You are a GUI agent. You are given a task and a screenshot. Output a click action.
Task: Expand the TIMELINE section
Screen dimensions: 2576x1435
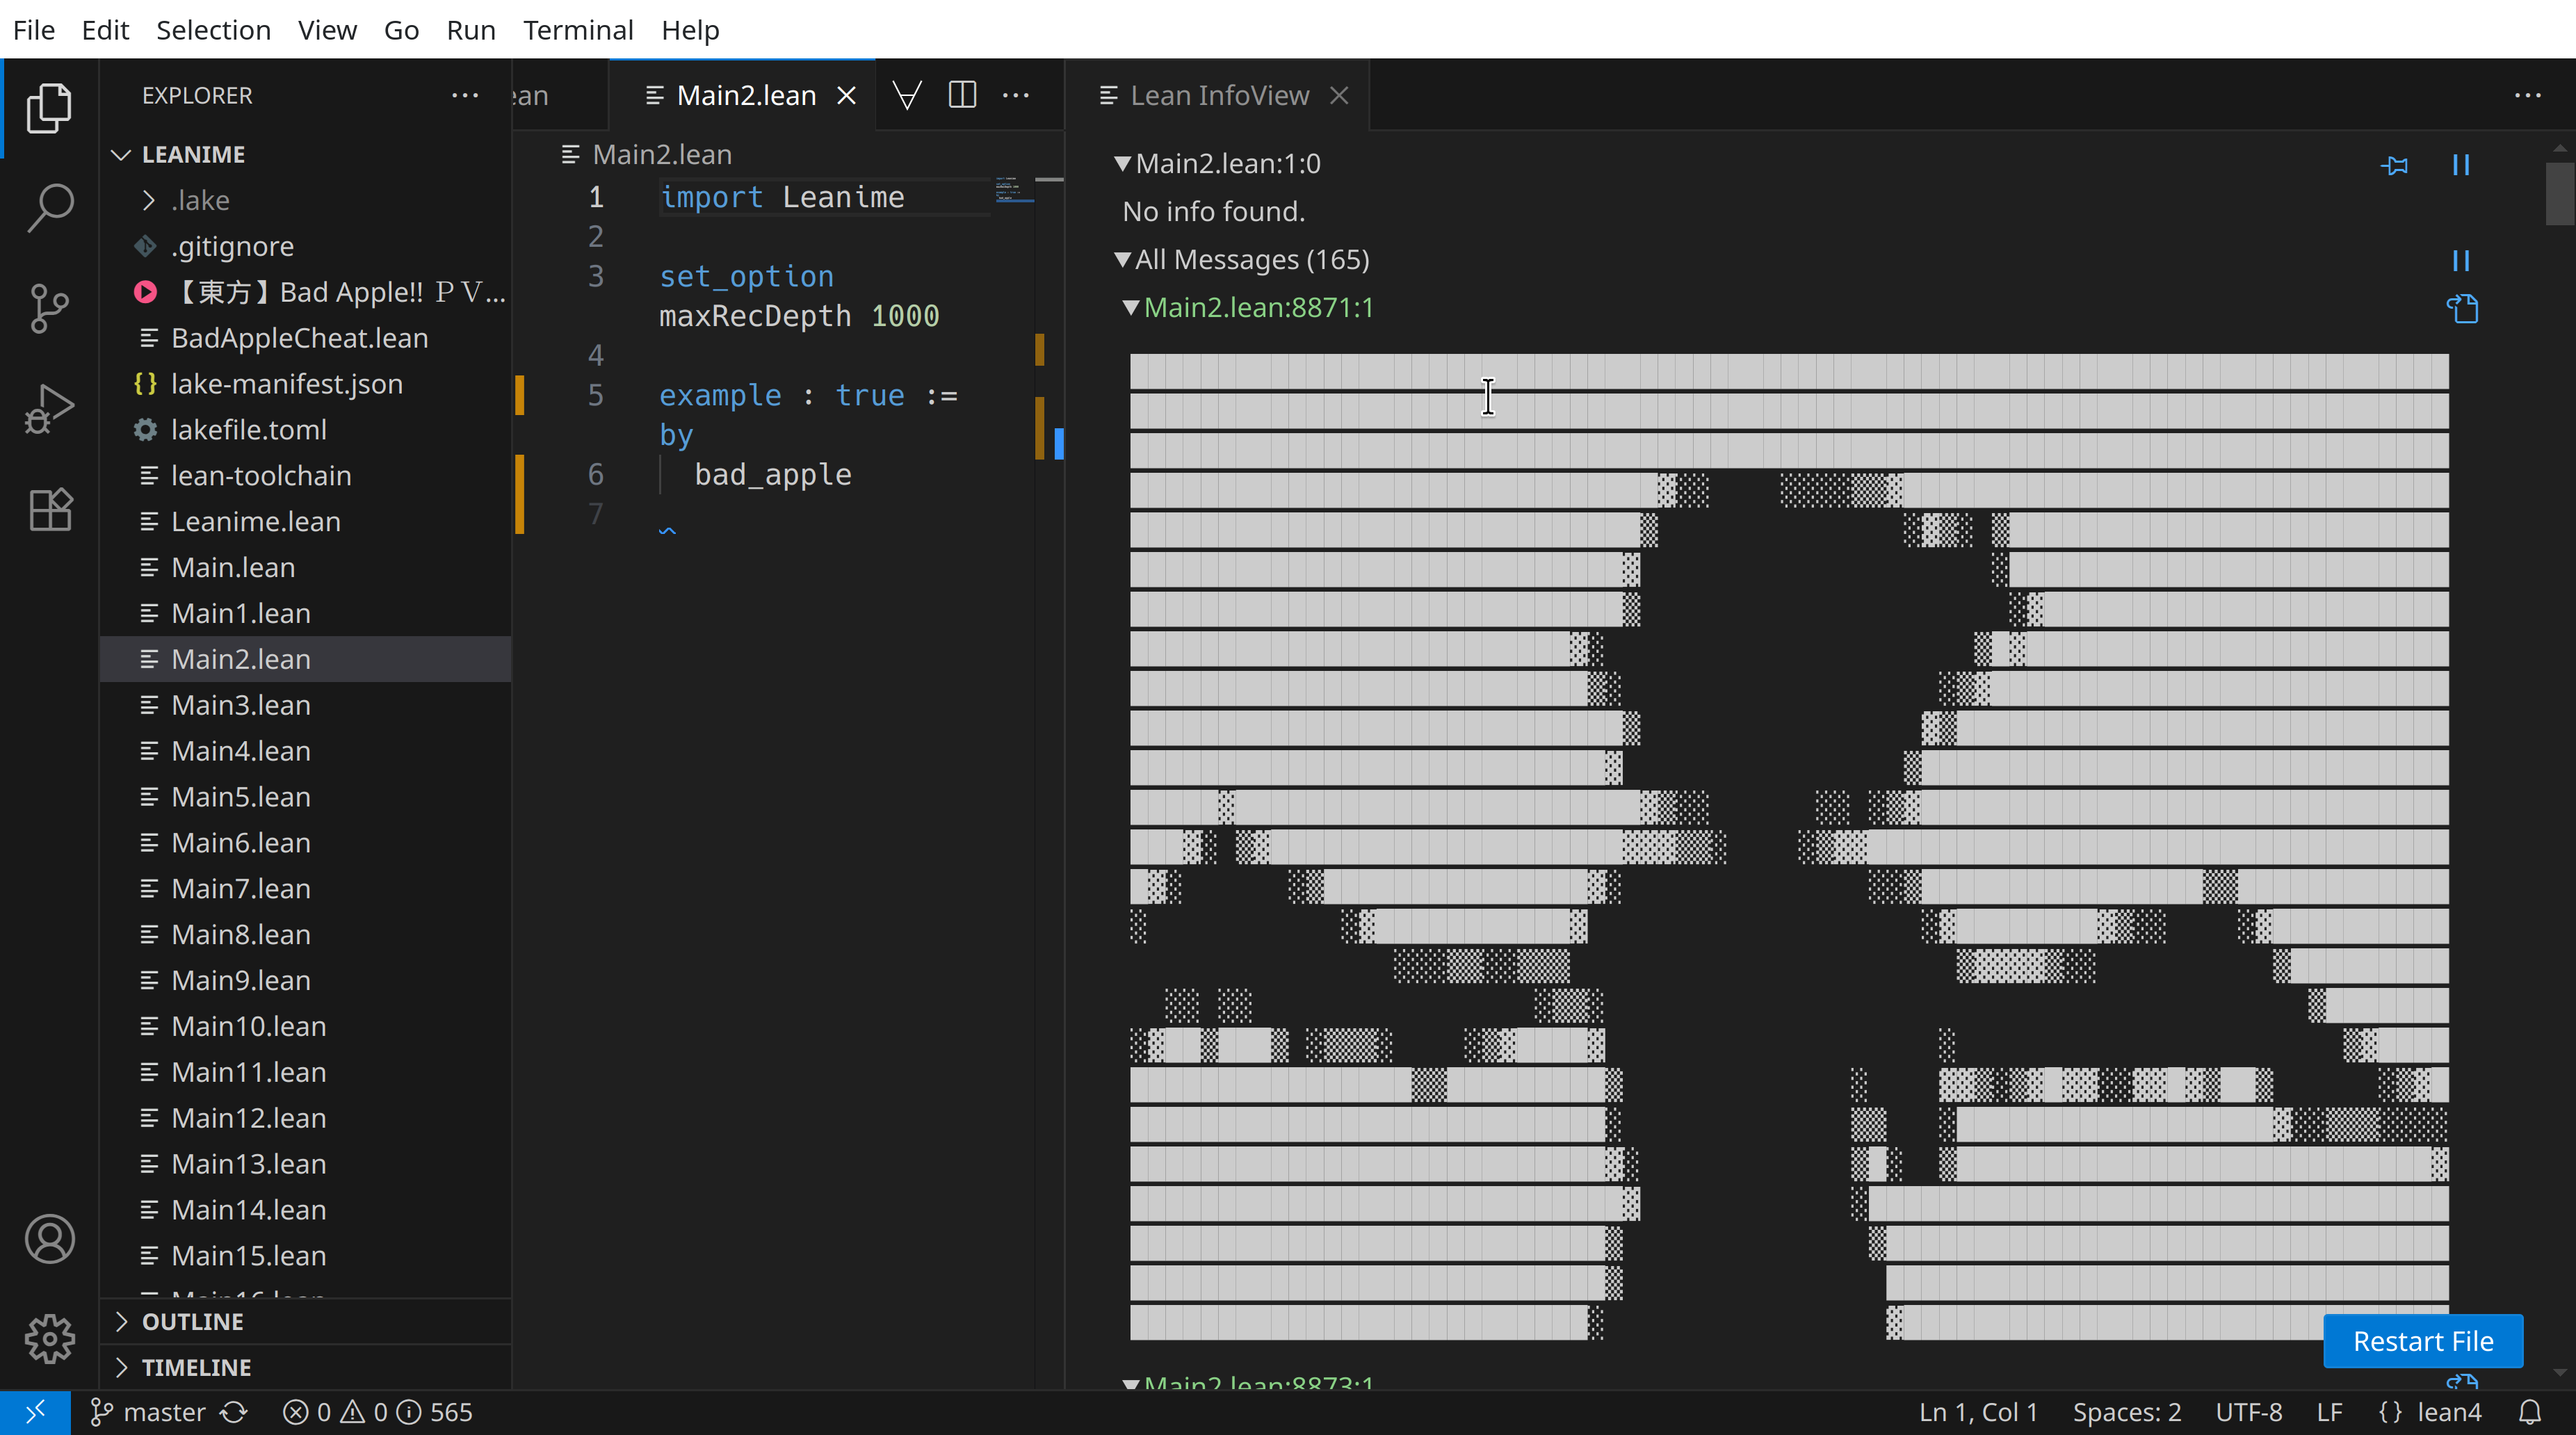pos(306,1367)
